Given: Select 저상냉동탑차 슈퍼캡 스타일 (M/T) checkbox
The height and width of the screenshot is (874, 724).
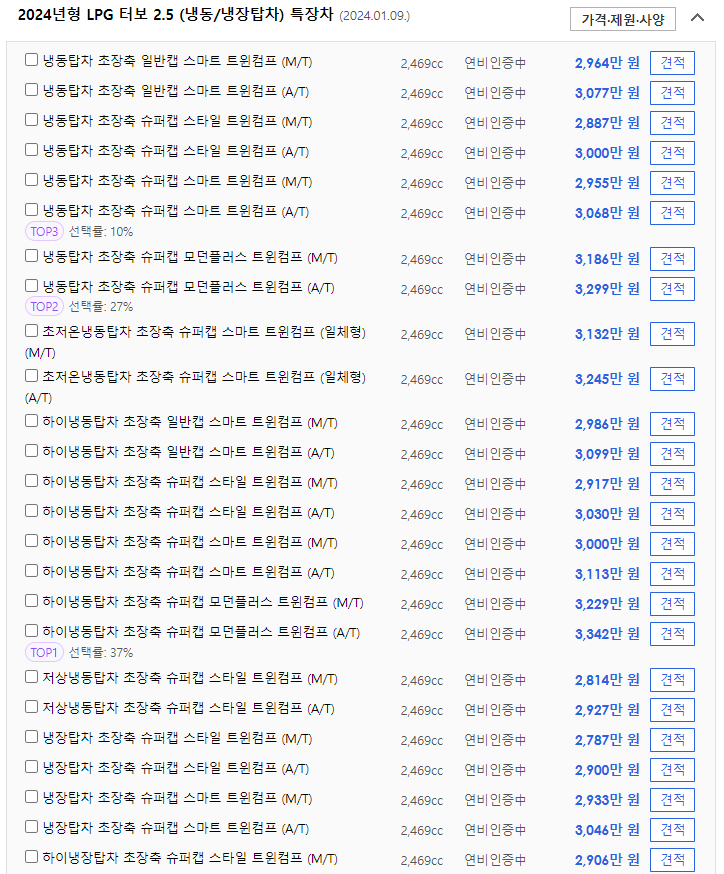Looking at the screenshot, I should pos(31,677).
